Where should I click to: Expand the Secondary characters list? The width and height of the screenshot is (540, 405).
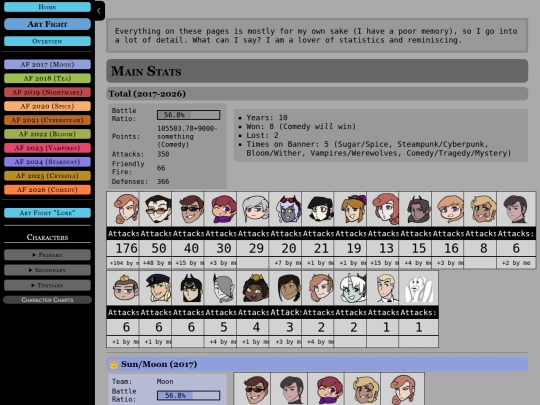coord(48,270)
